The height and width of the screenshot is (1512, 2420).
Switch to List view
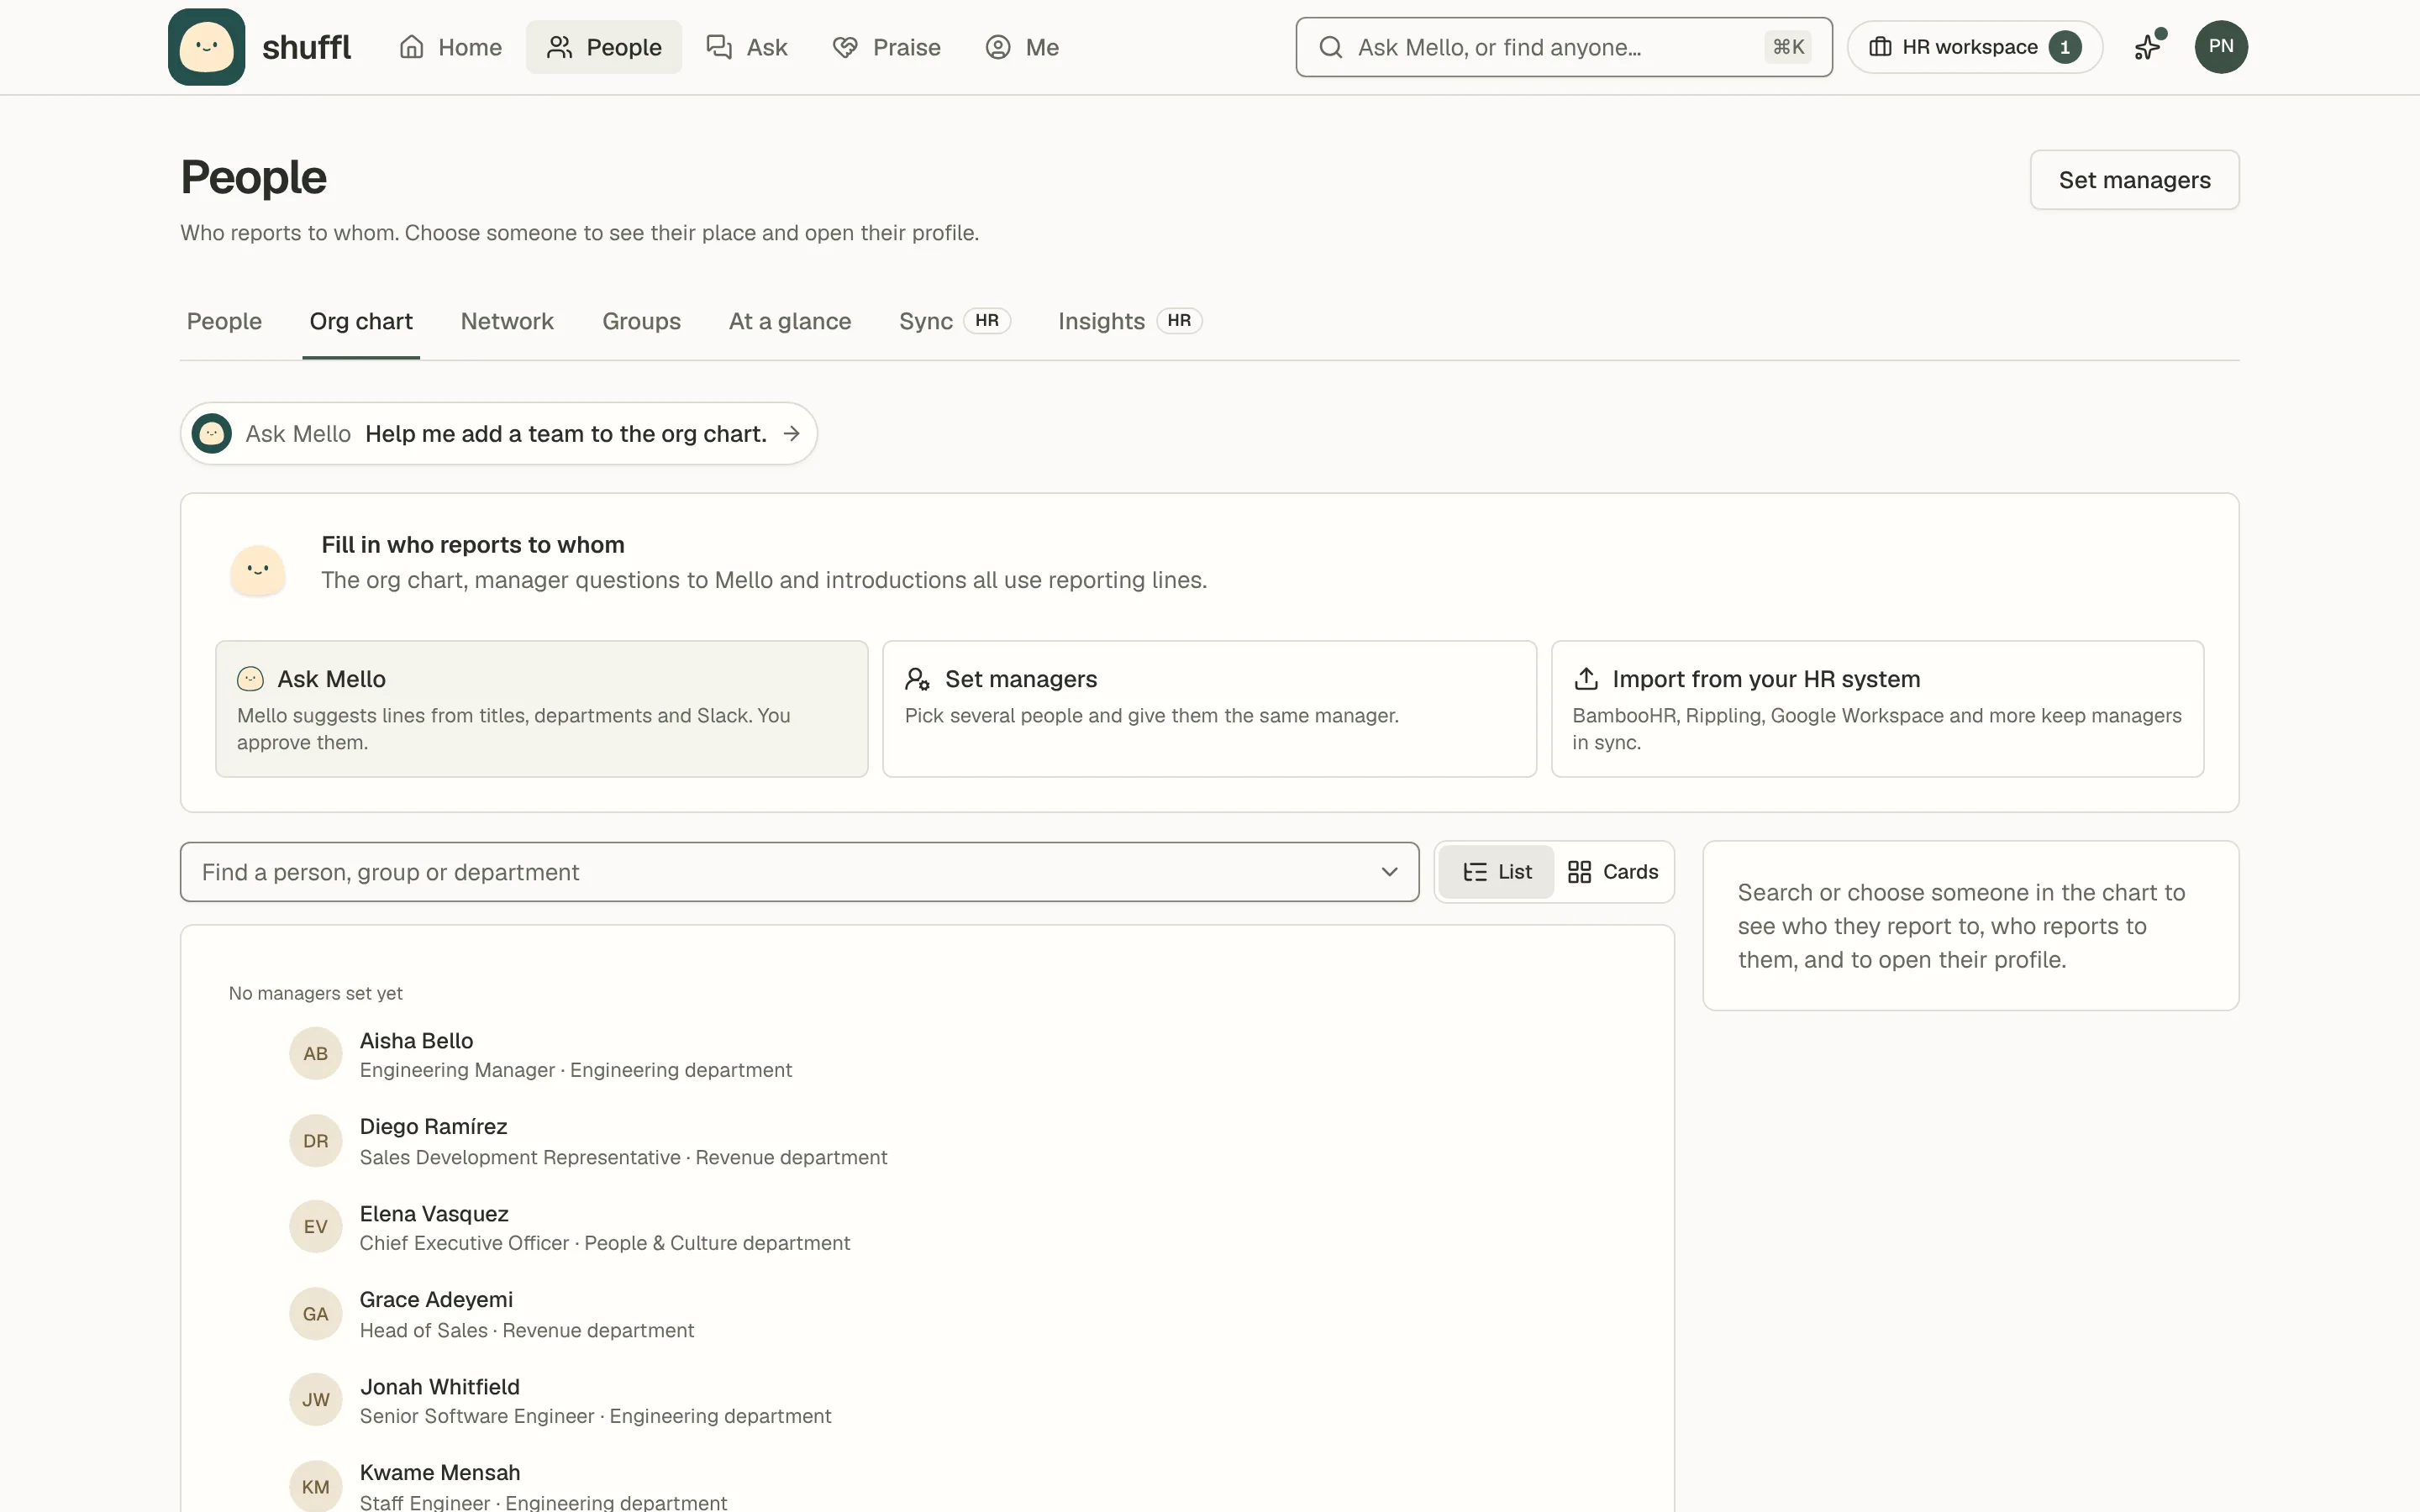[x=1496, y=872]
